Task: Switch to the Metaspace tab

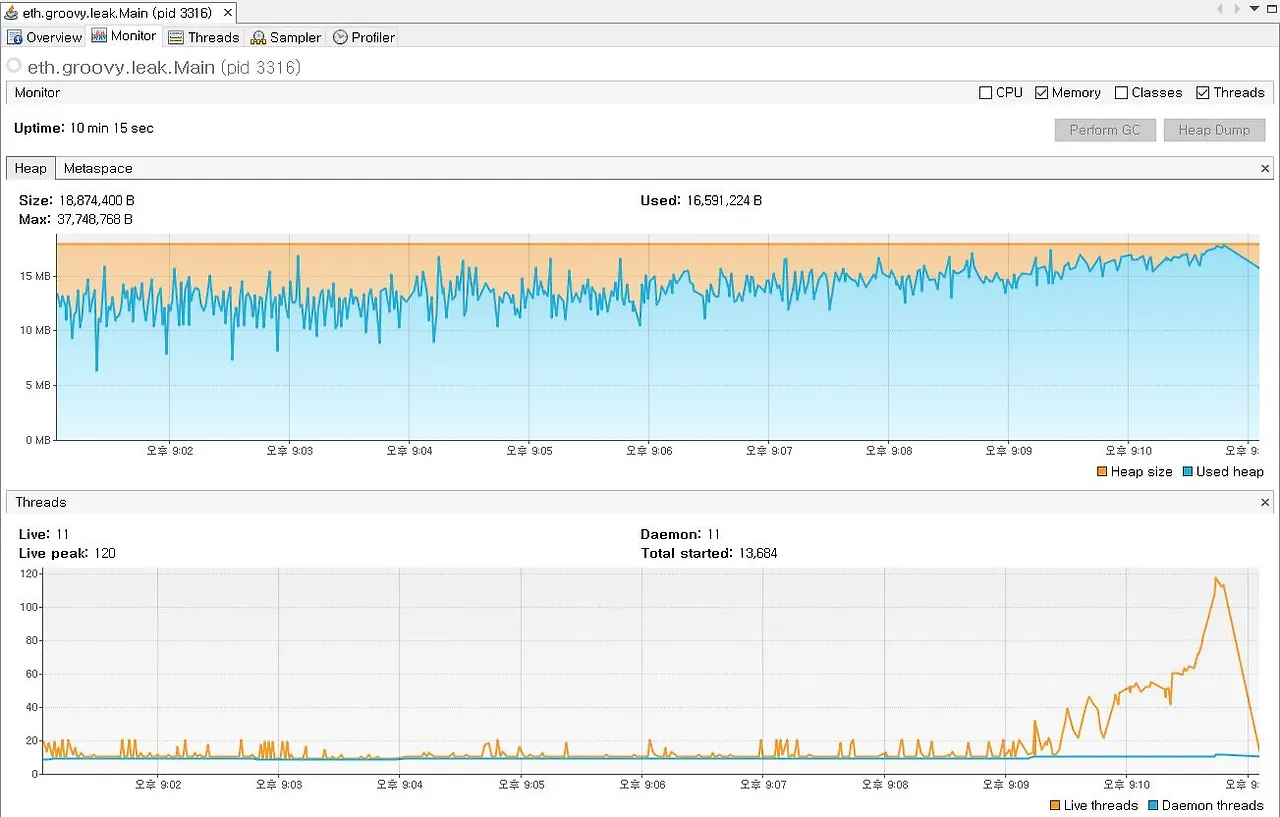Action: (x=98, y=168)
